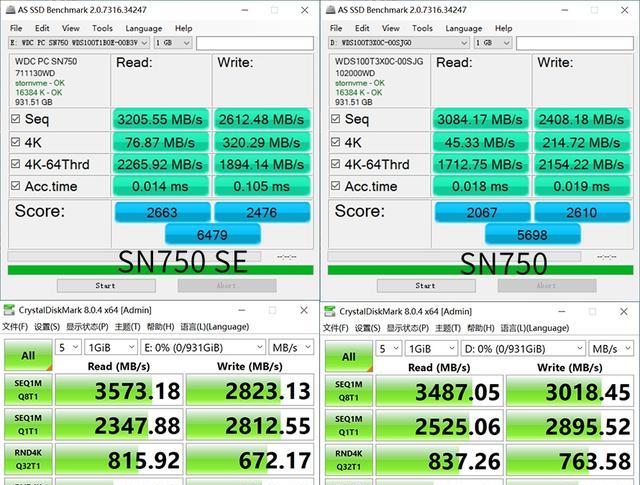Click Start button in left AS SSD window
The image size is (640, 485).
coord(106,285)
